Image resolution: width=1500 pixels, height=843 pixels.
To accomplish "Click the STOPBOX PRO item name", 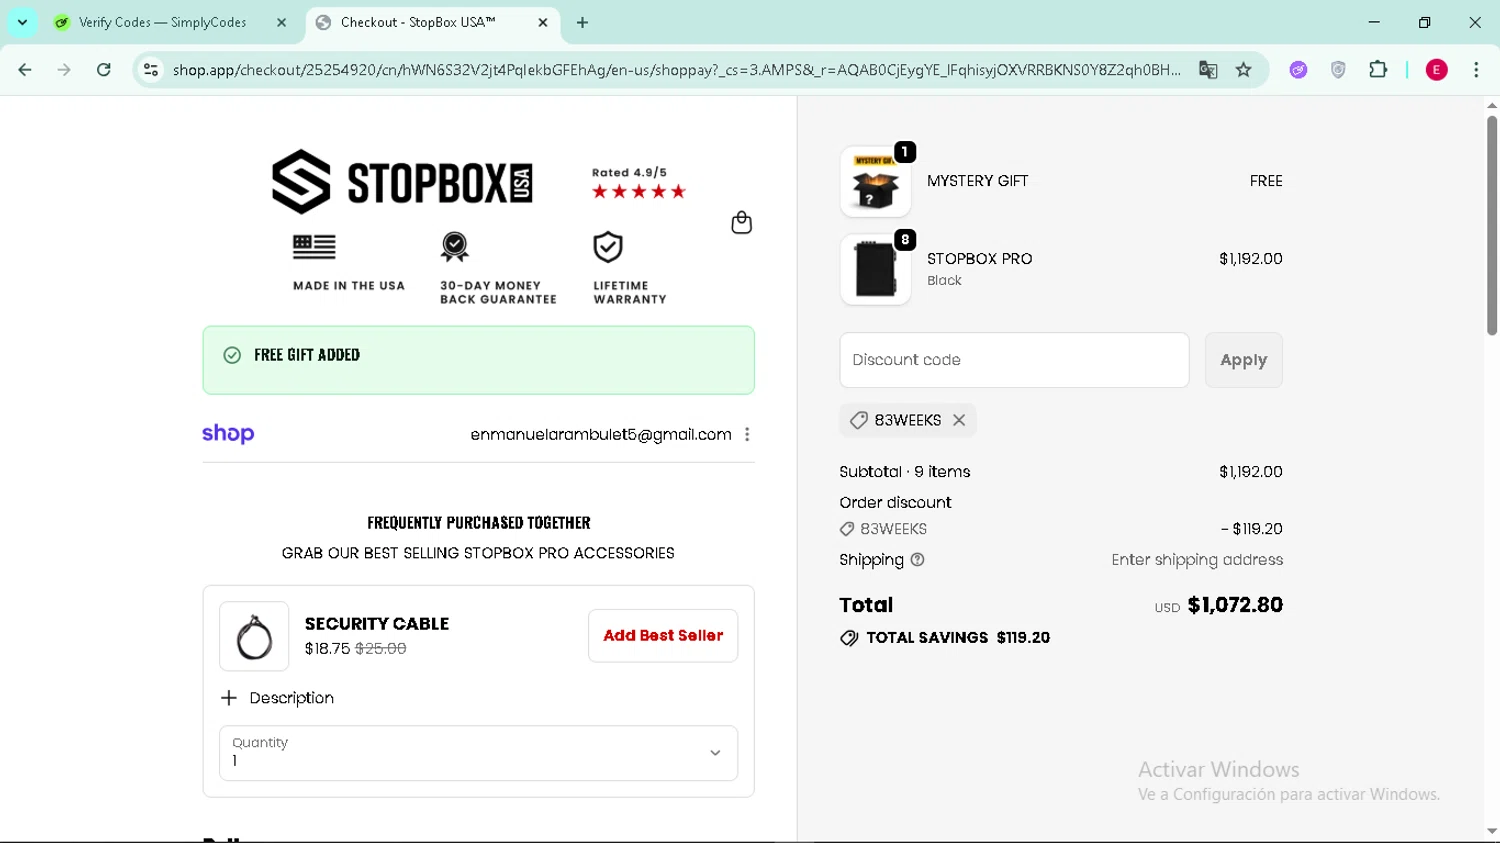I will click(x=980, y=259).
